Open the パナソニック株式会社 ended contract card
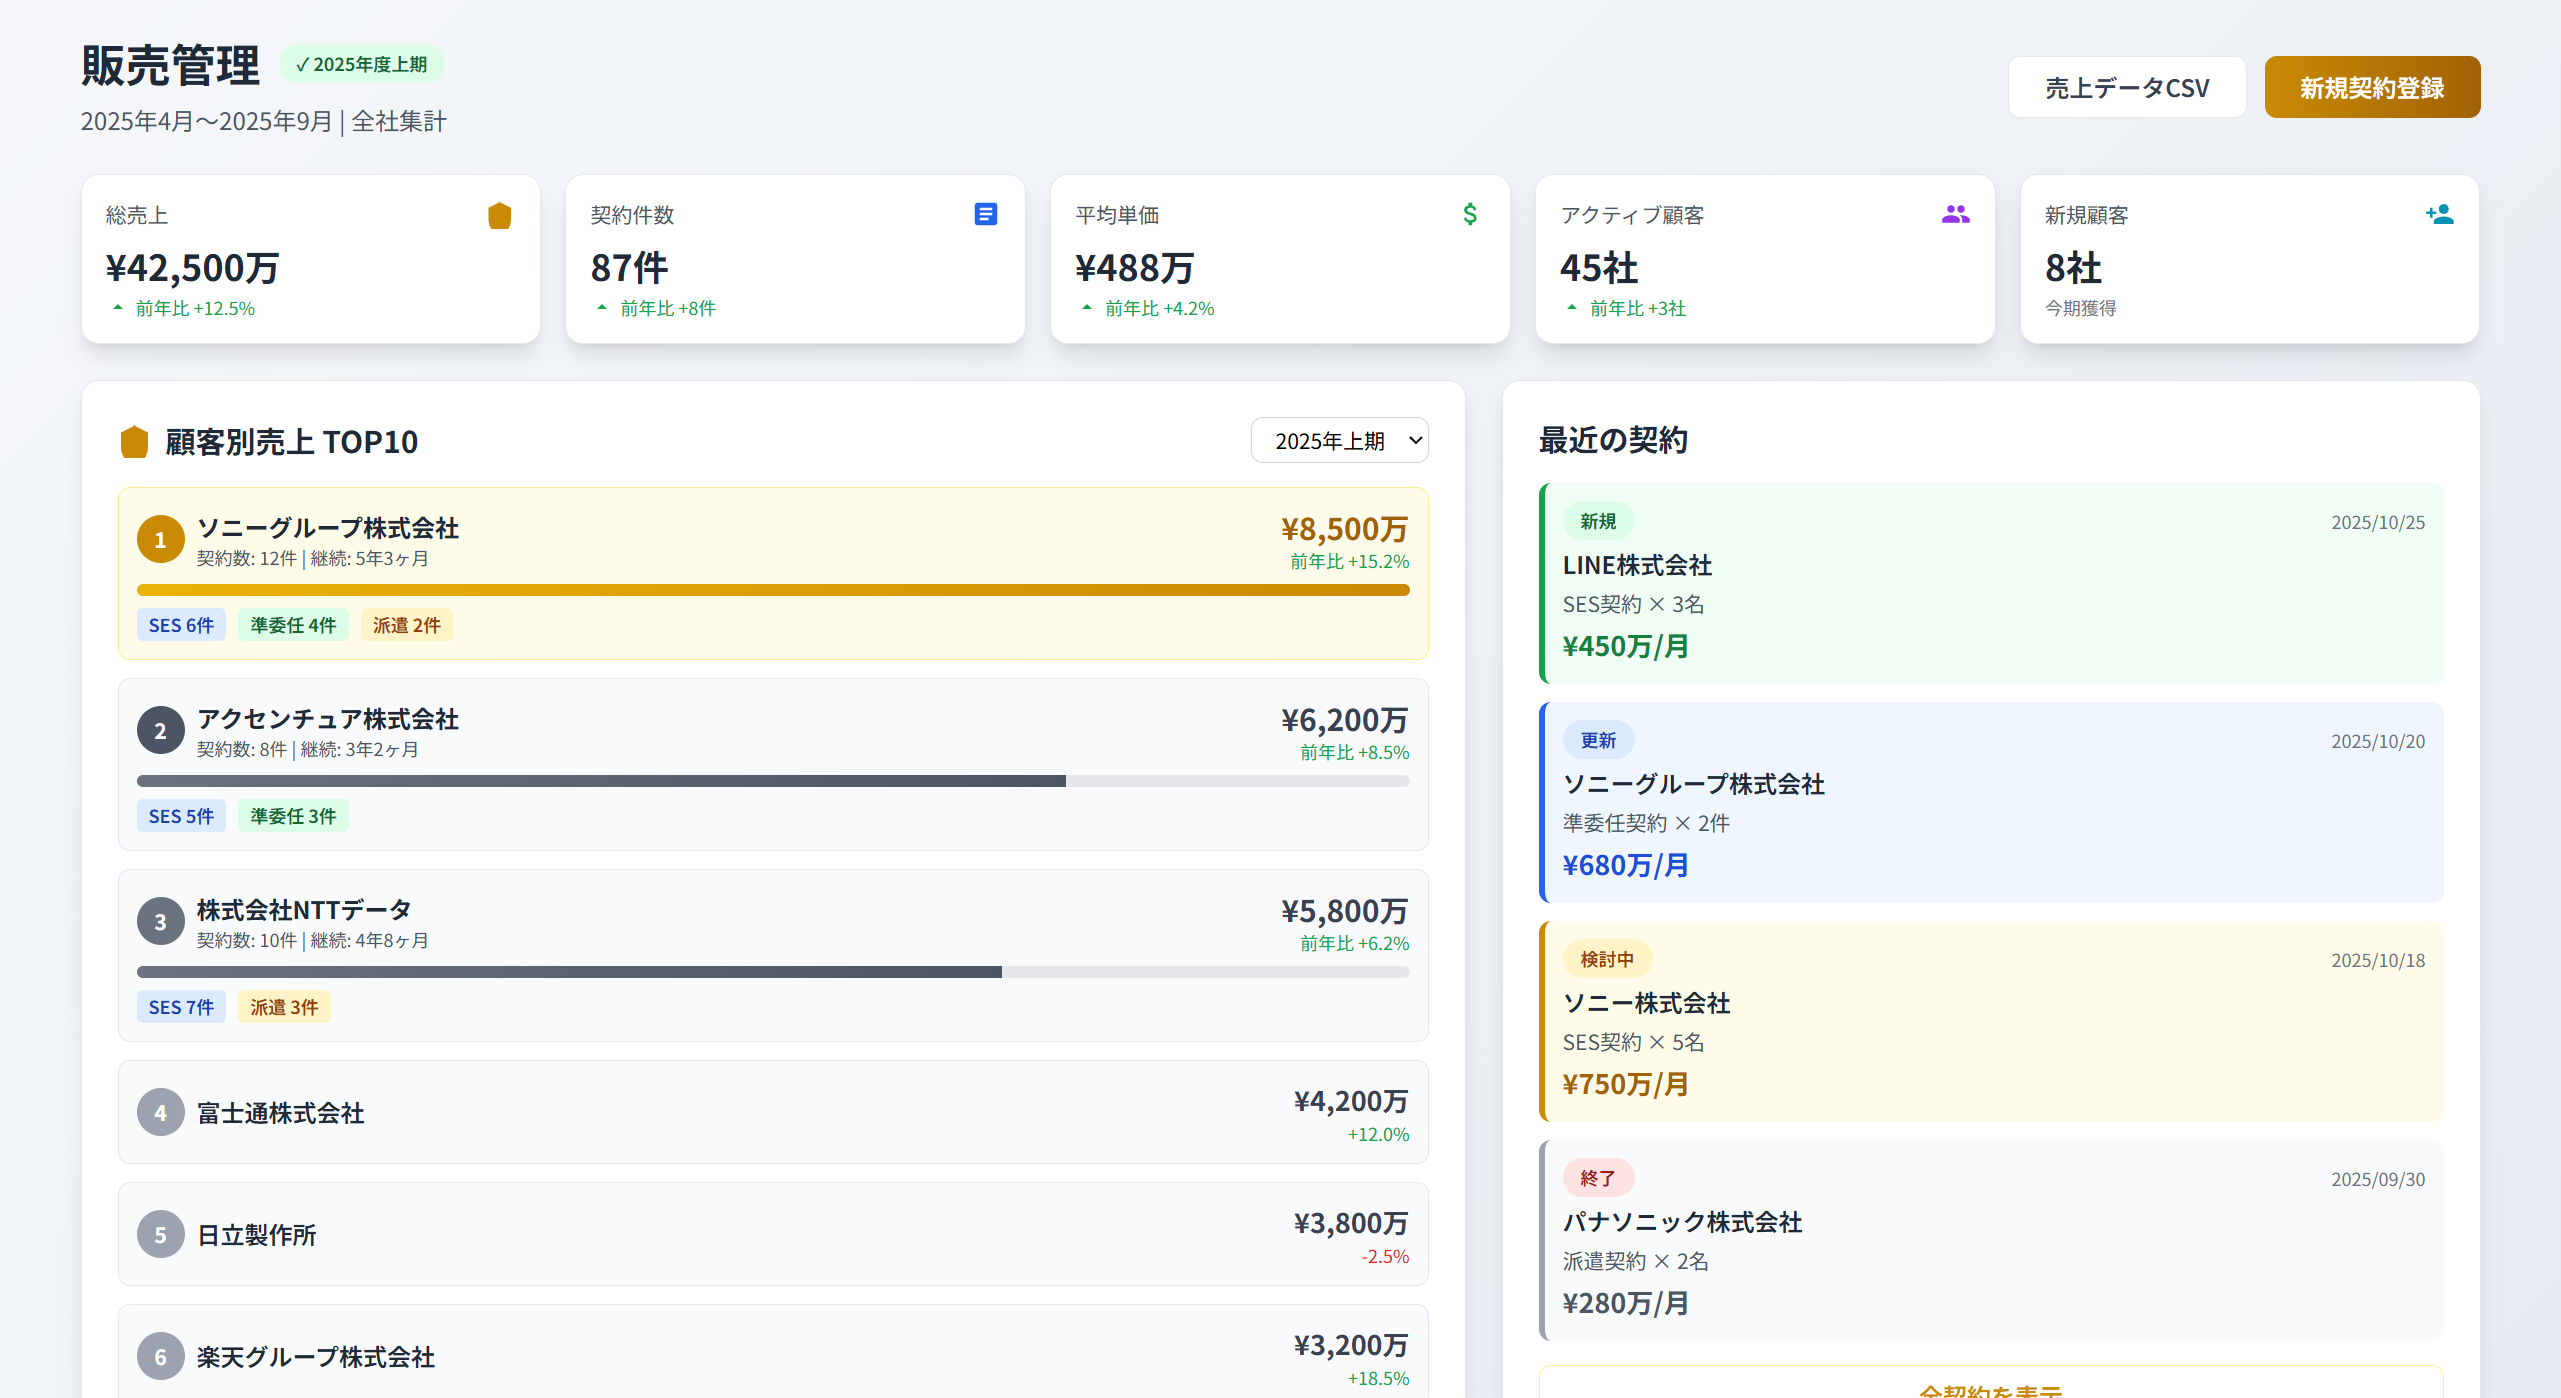This screenshot has width=2561, height=1398. coord(1990,1241)
